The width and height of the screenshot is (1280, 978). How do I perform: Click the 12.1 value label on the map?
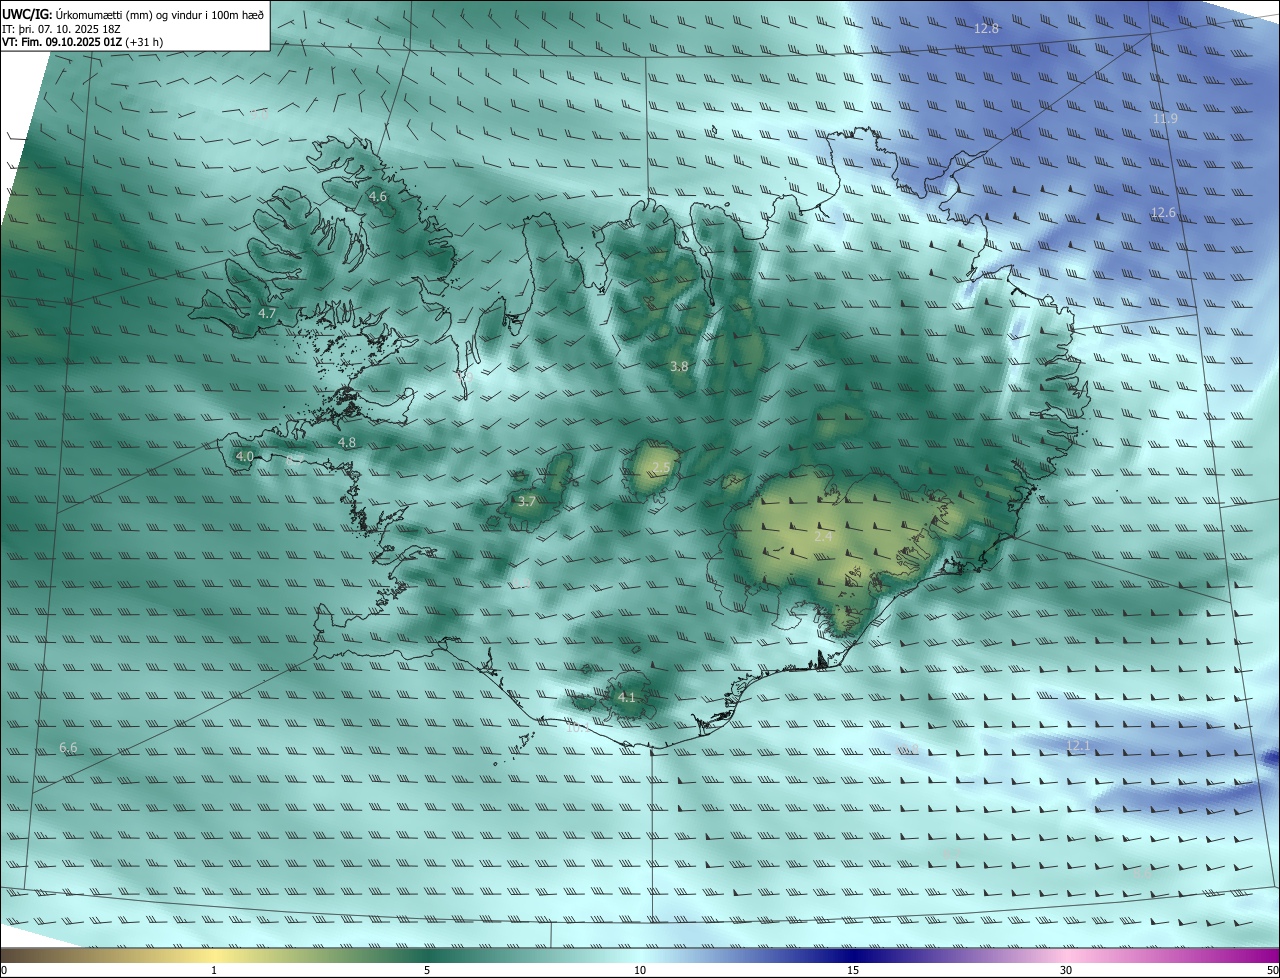point(1078,746)
